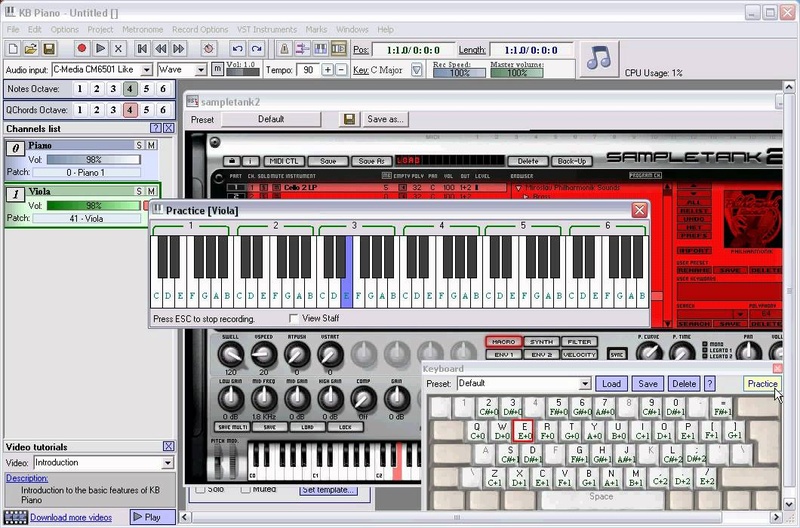800x528 pixels.
Task: Fast forward using the double-right arrow icon
Action: [x=179, y=49]
